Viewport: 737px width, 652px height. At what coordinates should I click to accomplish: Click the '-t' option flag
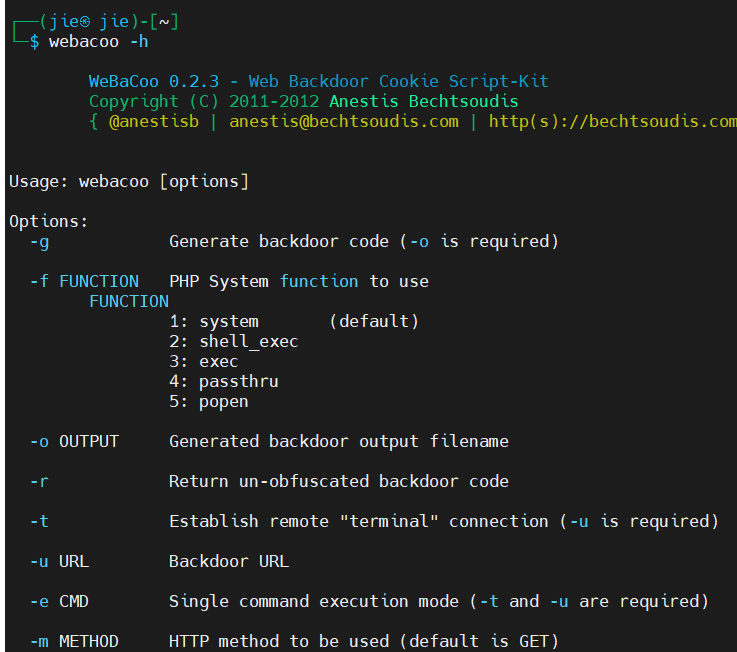pyautogui.click(x=39, y=521)
